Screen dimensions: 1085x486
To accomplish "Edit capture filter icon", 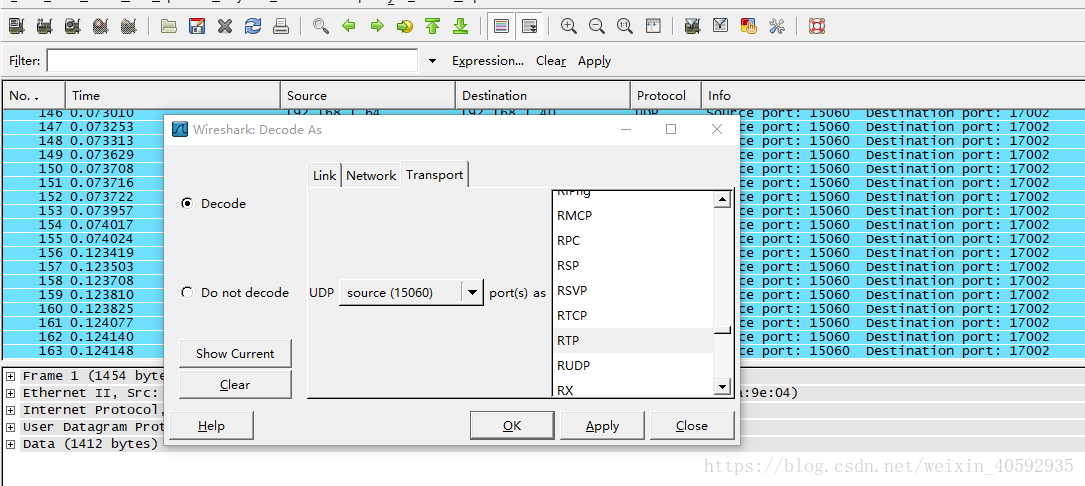I will [691, 26].
